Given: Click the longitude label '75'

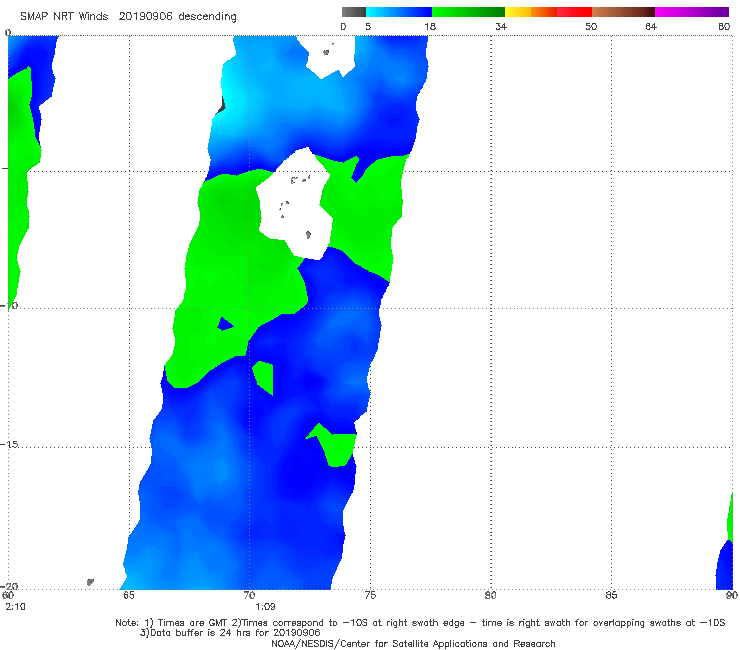Looking at the screenshot, I should pos(370,595).
